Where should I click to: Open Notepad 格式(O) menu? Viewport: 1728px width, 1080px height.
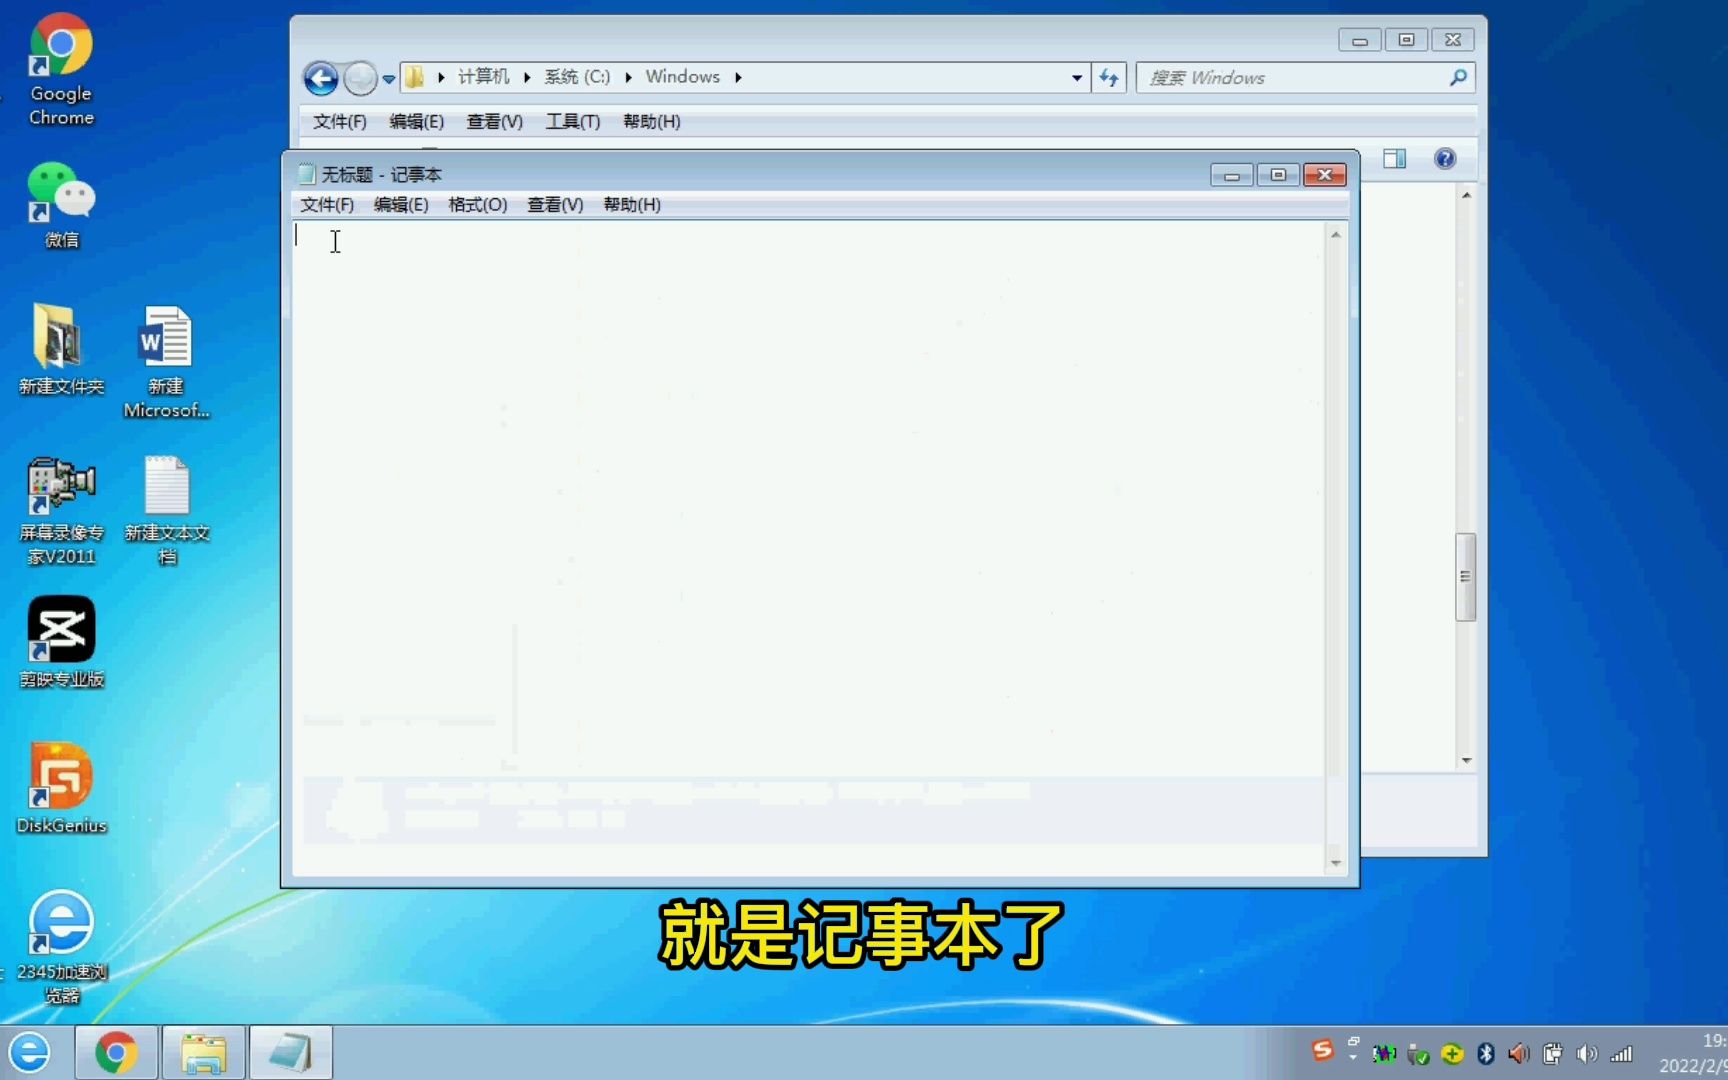click(x=478, y=204)
